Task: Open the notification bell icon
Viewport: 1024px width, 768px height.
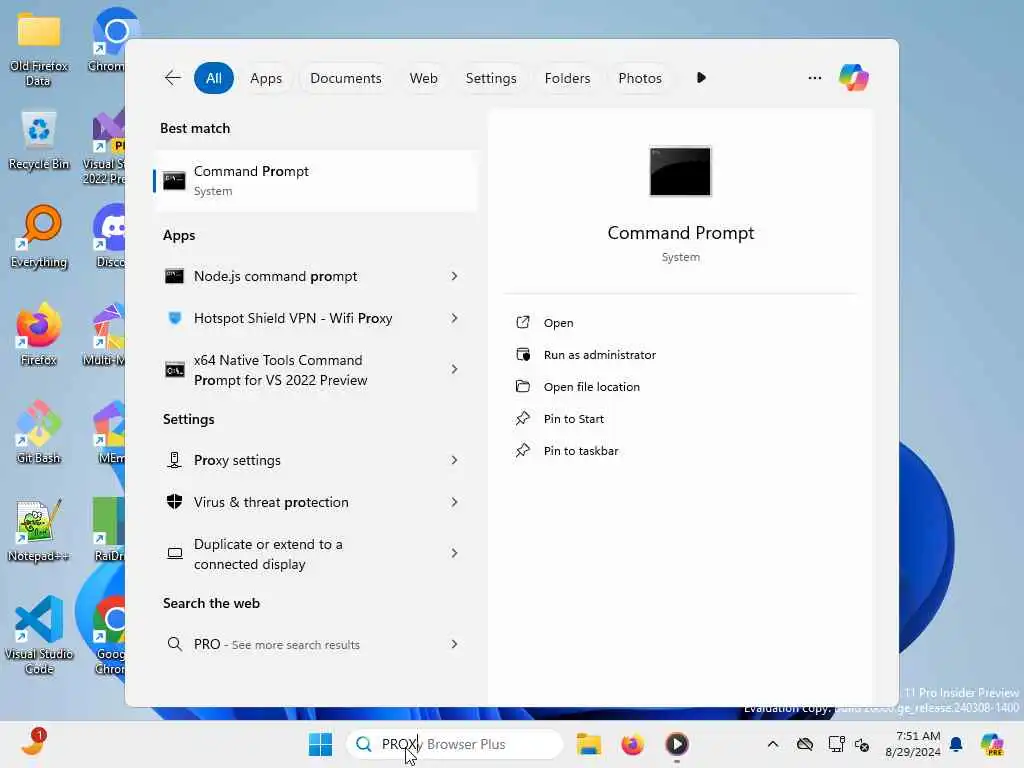Action: coord(956,744)
